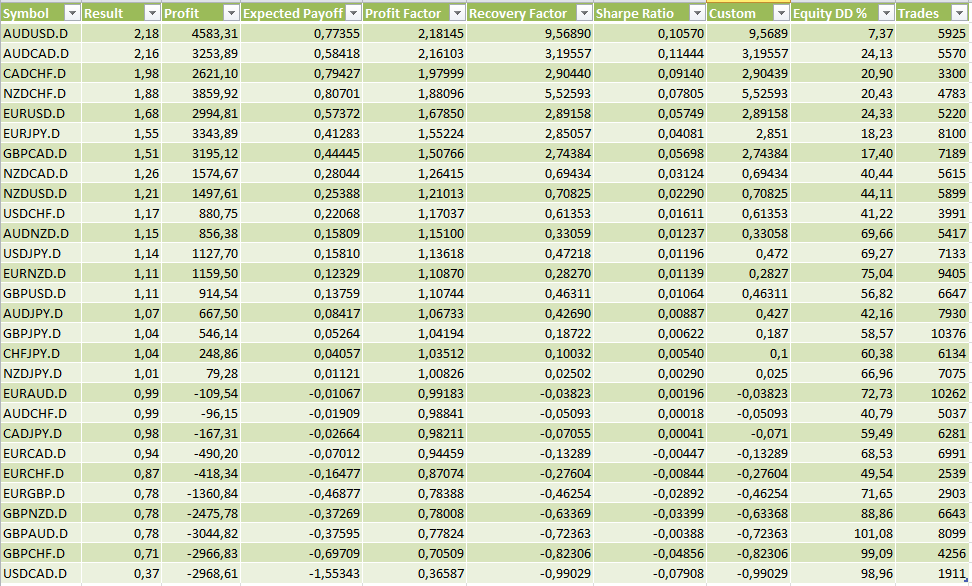The height and width of the screenshot is (586, 972).
Task: Select the CHFJPY.D symbol cell
Action: 41,353
